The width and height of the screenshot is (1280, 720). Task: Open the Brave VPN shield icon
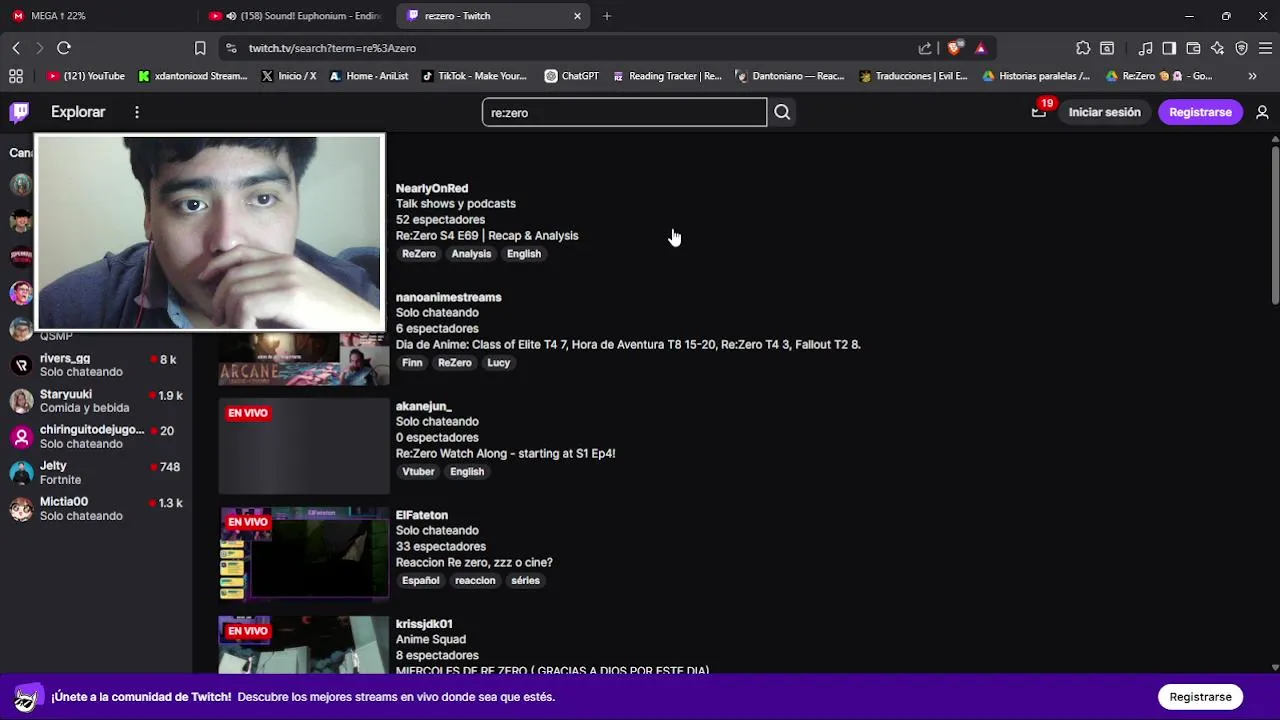click(x=1241, y=48)
